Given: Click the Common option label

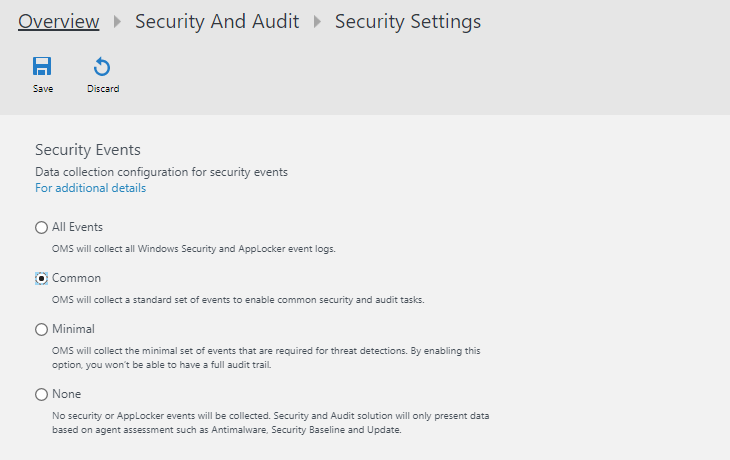Looking at the screenshot, I should coord(76,278).
